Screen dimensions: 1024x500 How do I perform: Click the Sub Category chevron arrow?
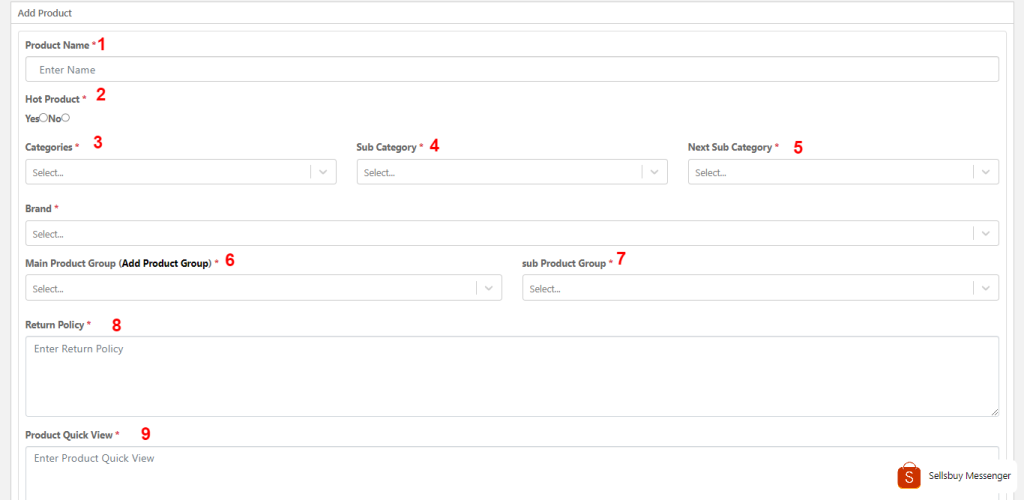[654, 172]
